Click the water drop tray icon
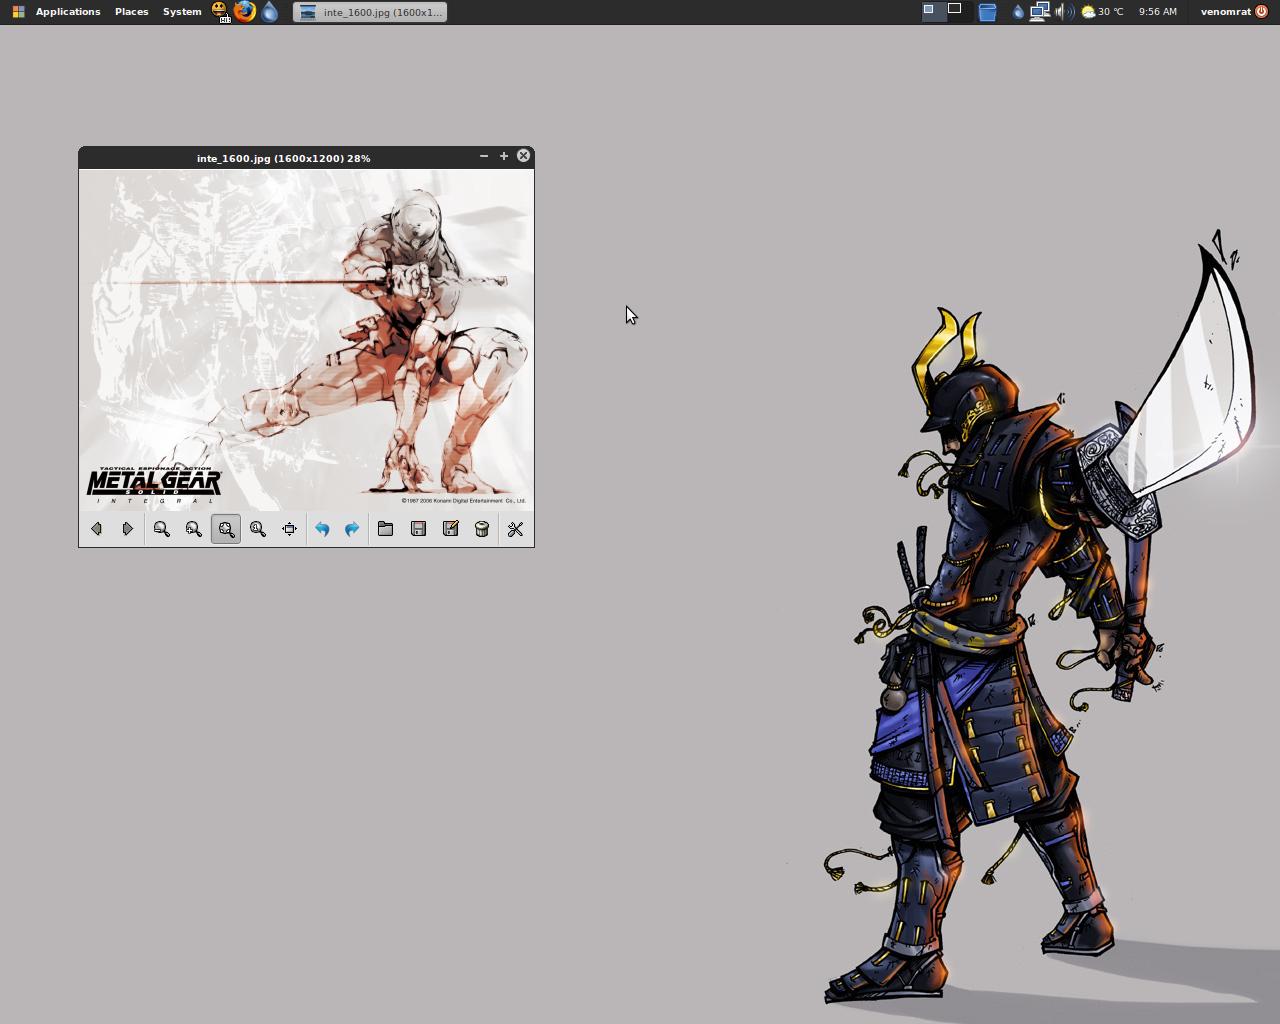Screen dimensions: 1280x1024 click(x=1018, y=12)
